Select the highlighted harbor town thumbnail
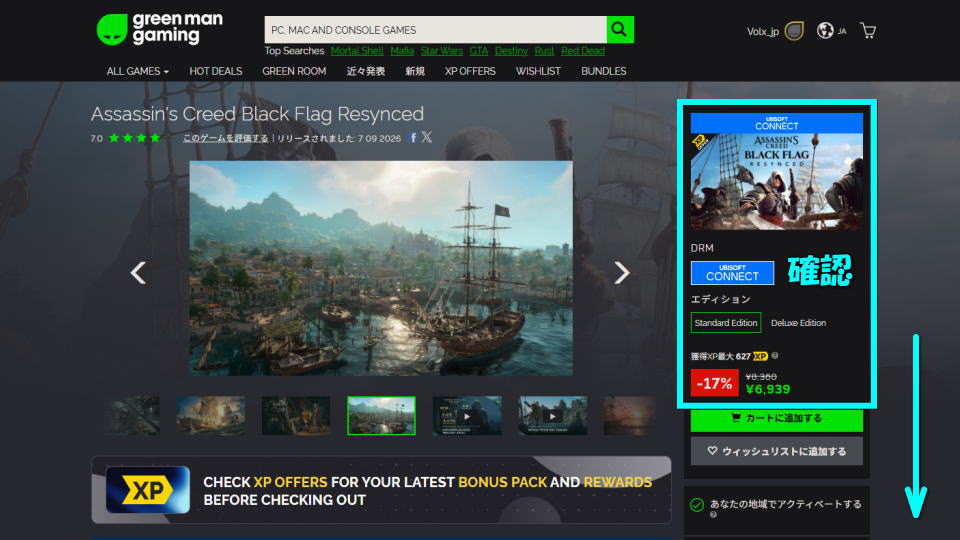960x540 pixels. (x=381, y=416)
